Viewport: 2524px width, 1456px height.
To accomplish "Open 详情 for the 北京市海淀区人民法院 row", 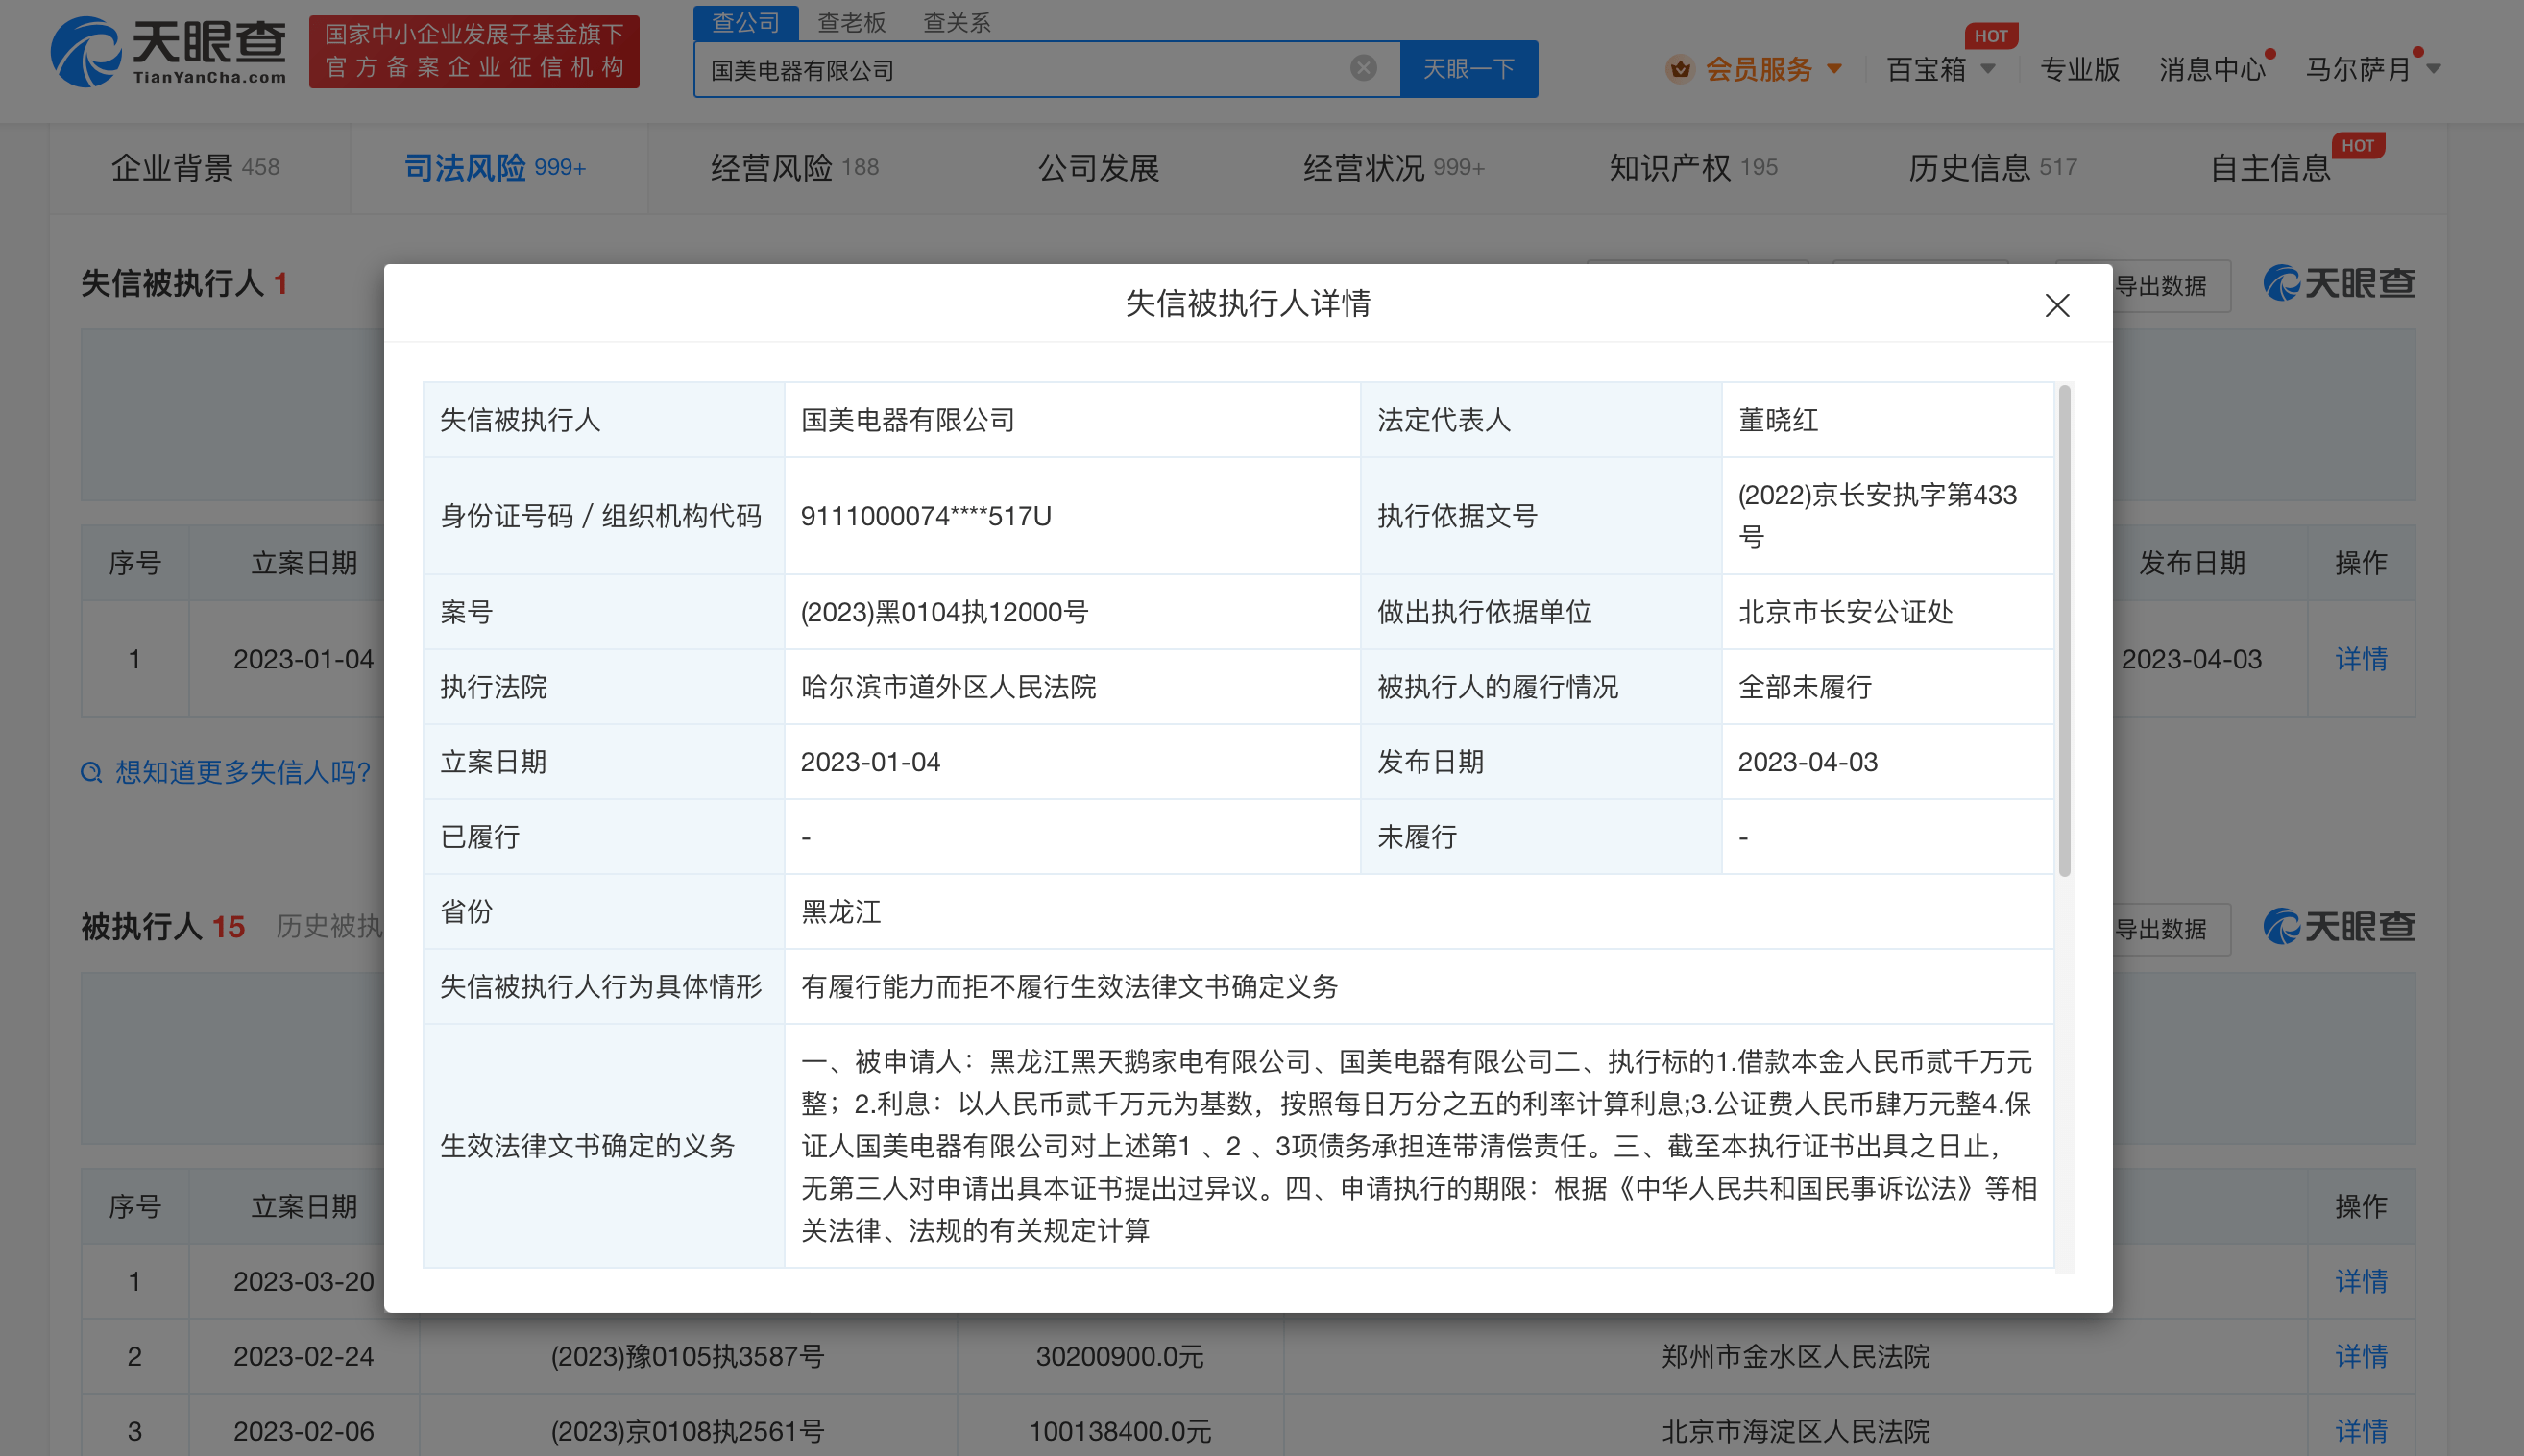I will tap(2361, 1431).
